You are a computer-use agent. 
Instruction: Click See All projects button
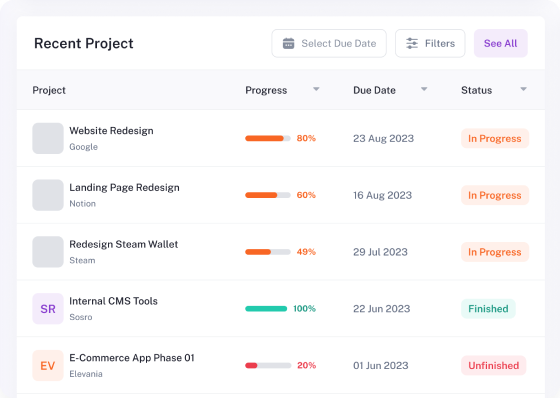click(501, 44)
